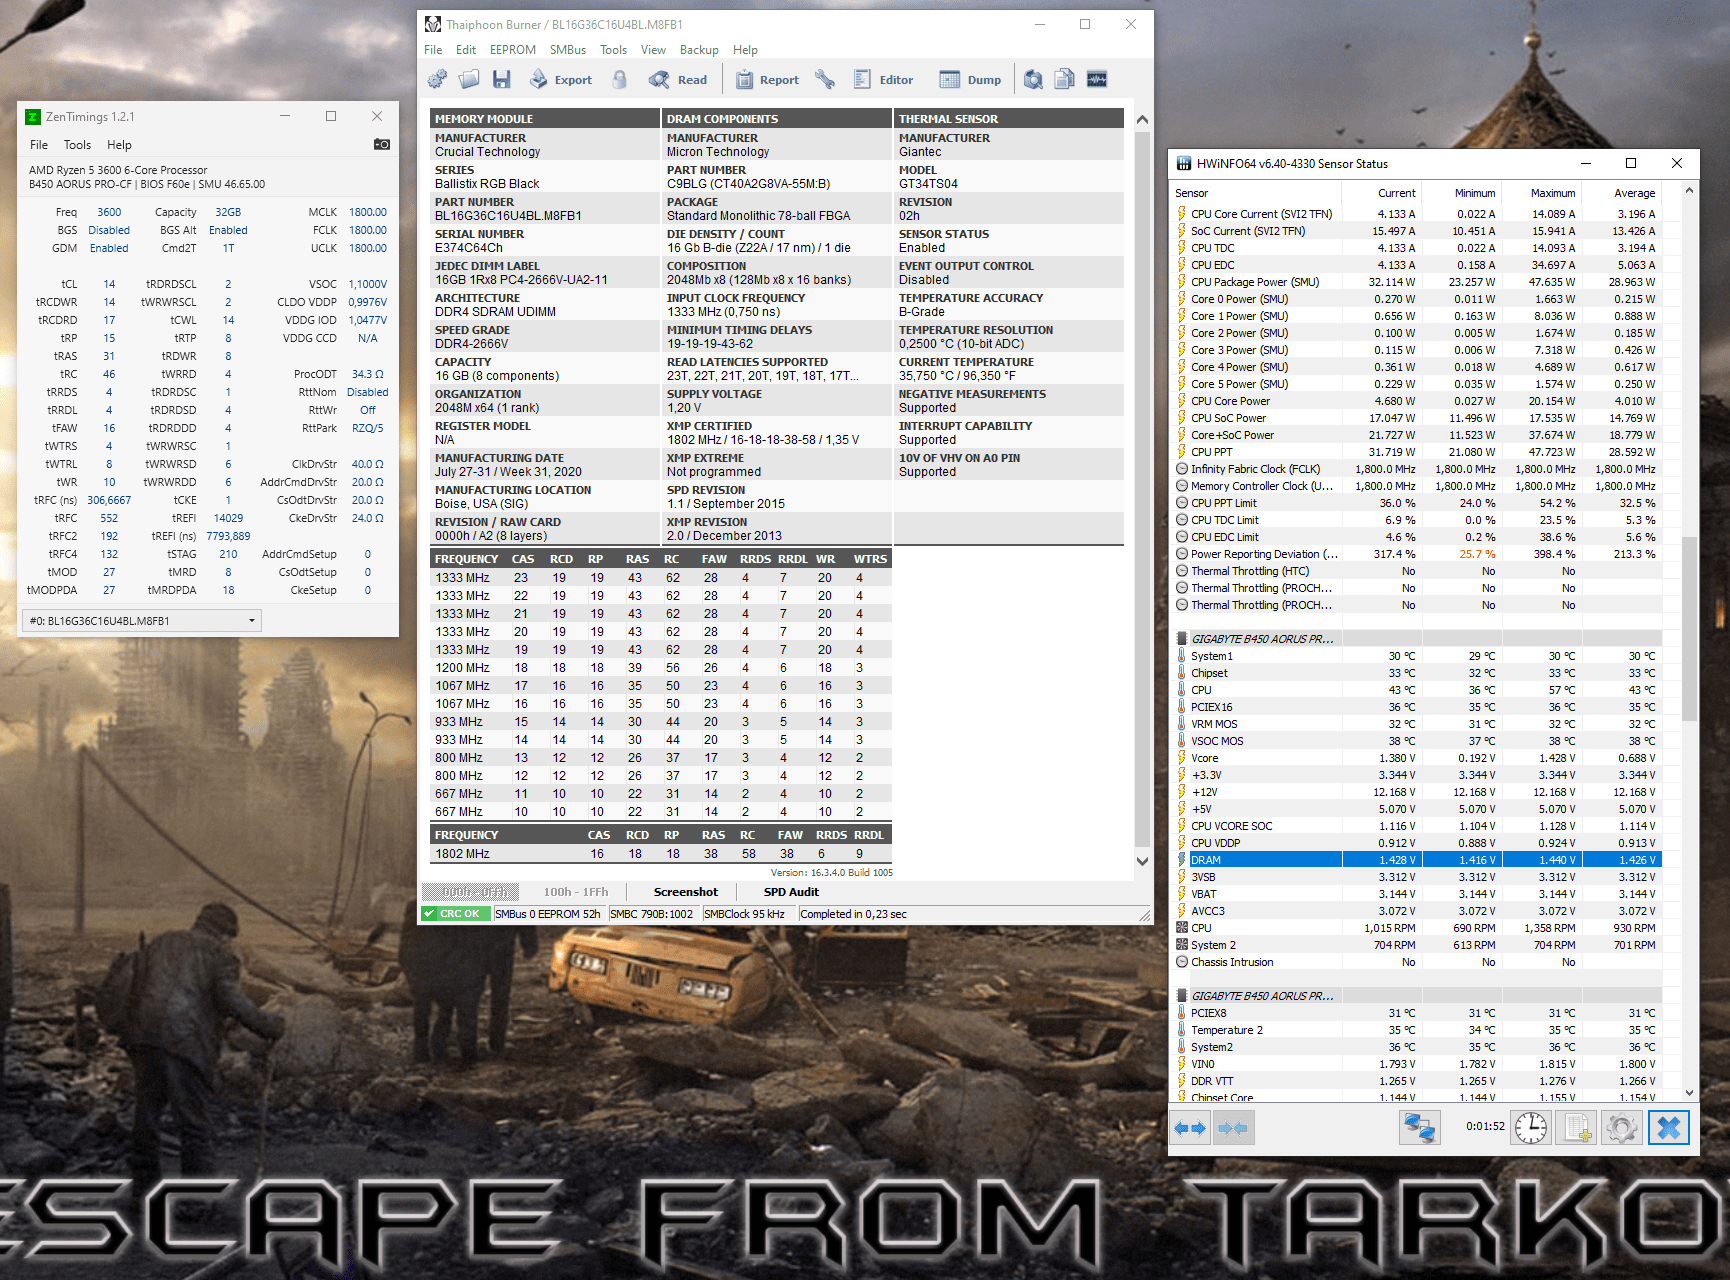
Task: Click the ZenTimings app logo icon
Action: [33, 117]
